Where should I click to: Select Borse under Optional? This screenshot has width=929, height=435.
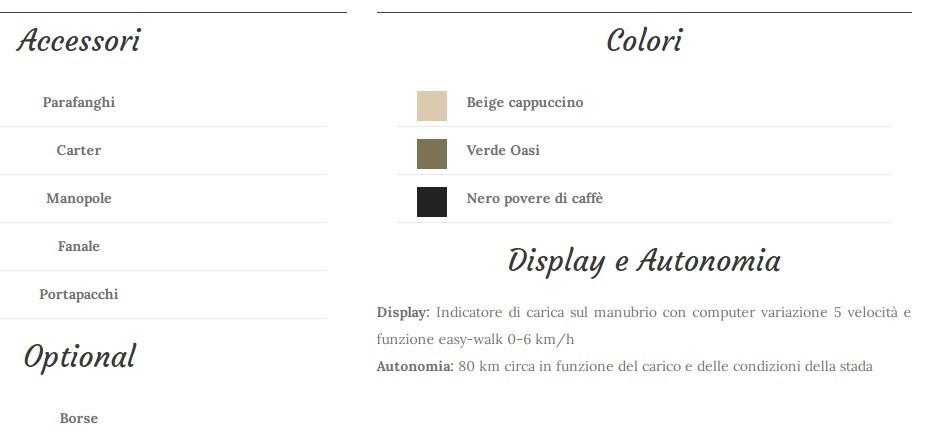click(79, 419)
